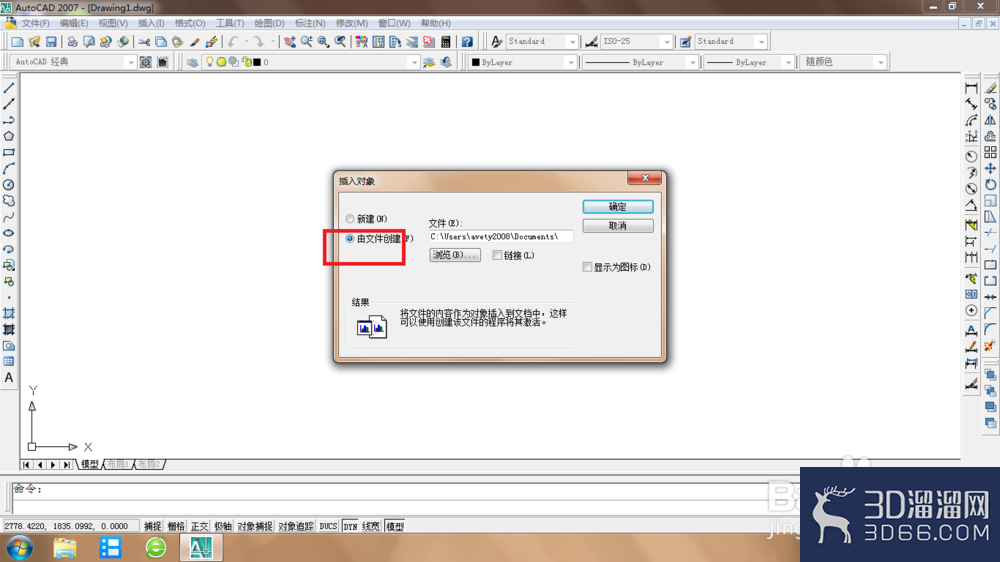Image resolution: width=1000 pixels, height=562 pixels.
Task: Toggle 对象捕捉 object snap in status bar
Action: point(255,526)
